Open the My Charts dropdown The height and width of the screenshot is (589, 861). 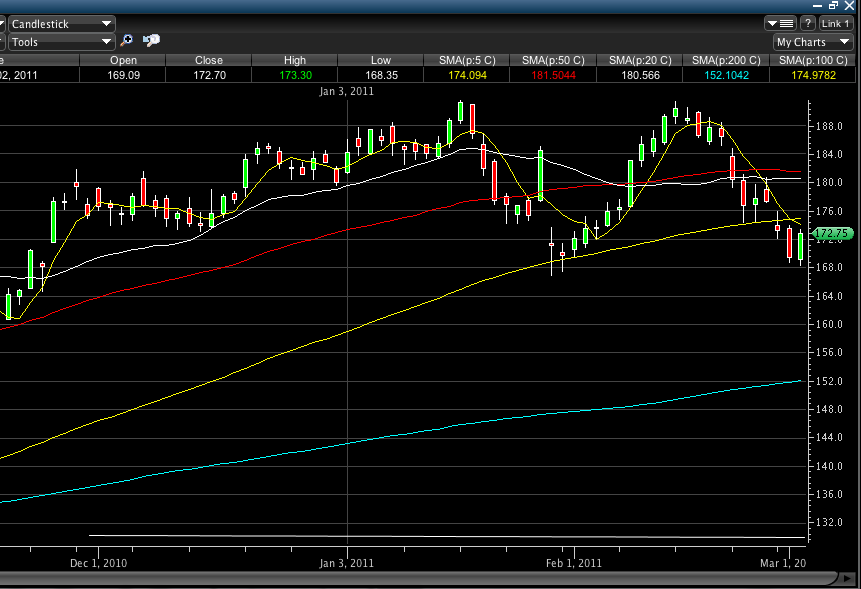(x=813, y=42)
